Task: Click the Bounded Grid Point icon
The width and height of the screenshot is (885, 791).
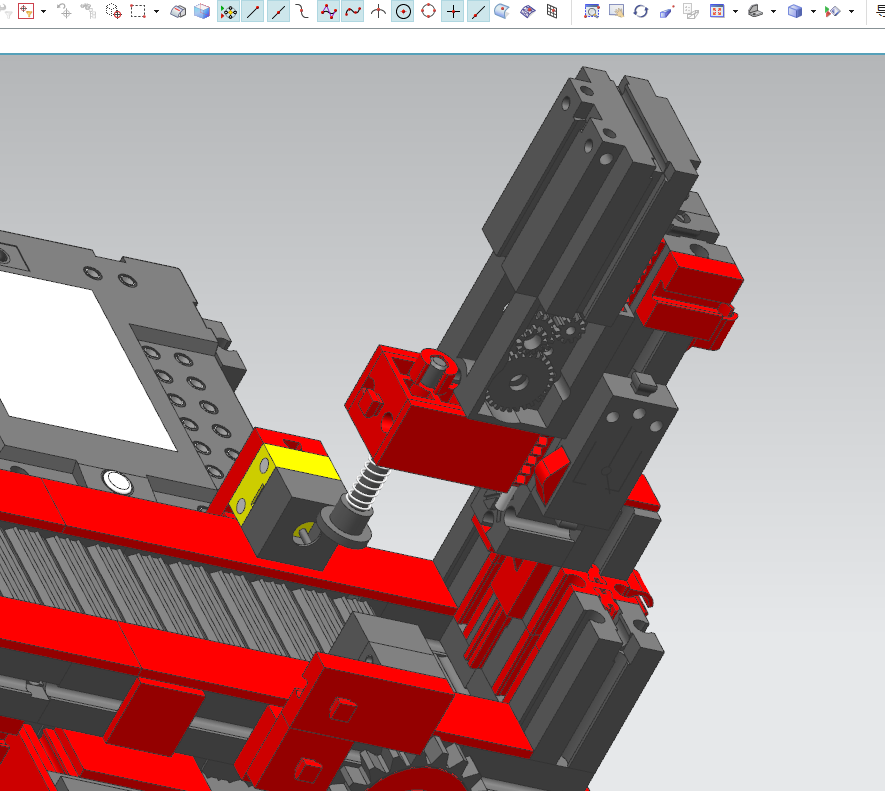Action: tap(552, 11)
